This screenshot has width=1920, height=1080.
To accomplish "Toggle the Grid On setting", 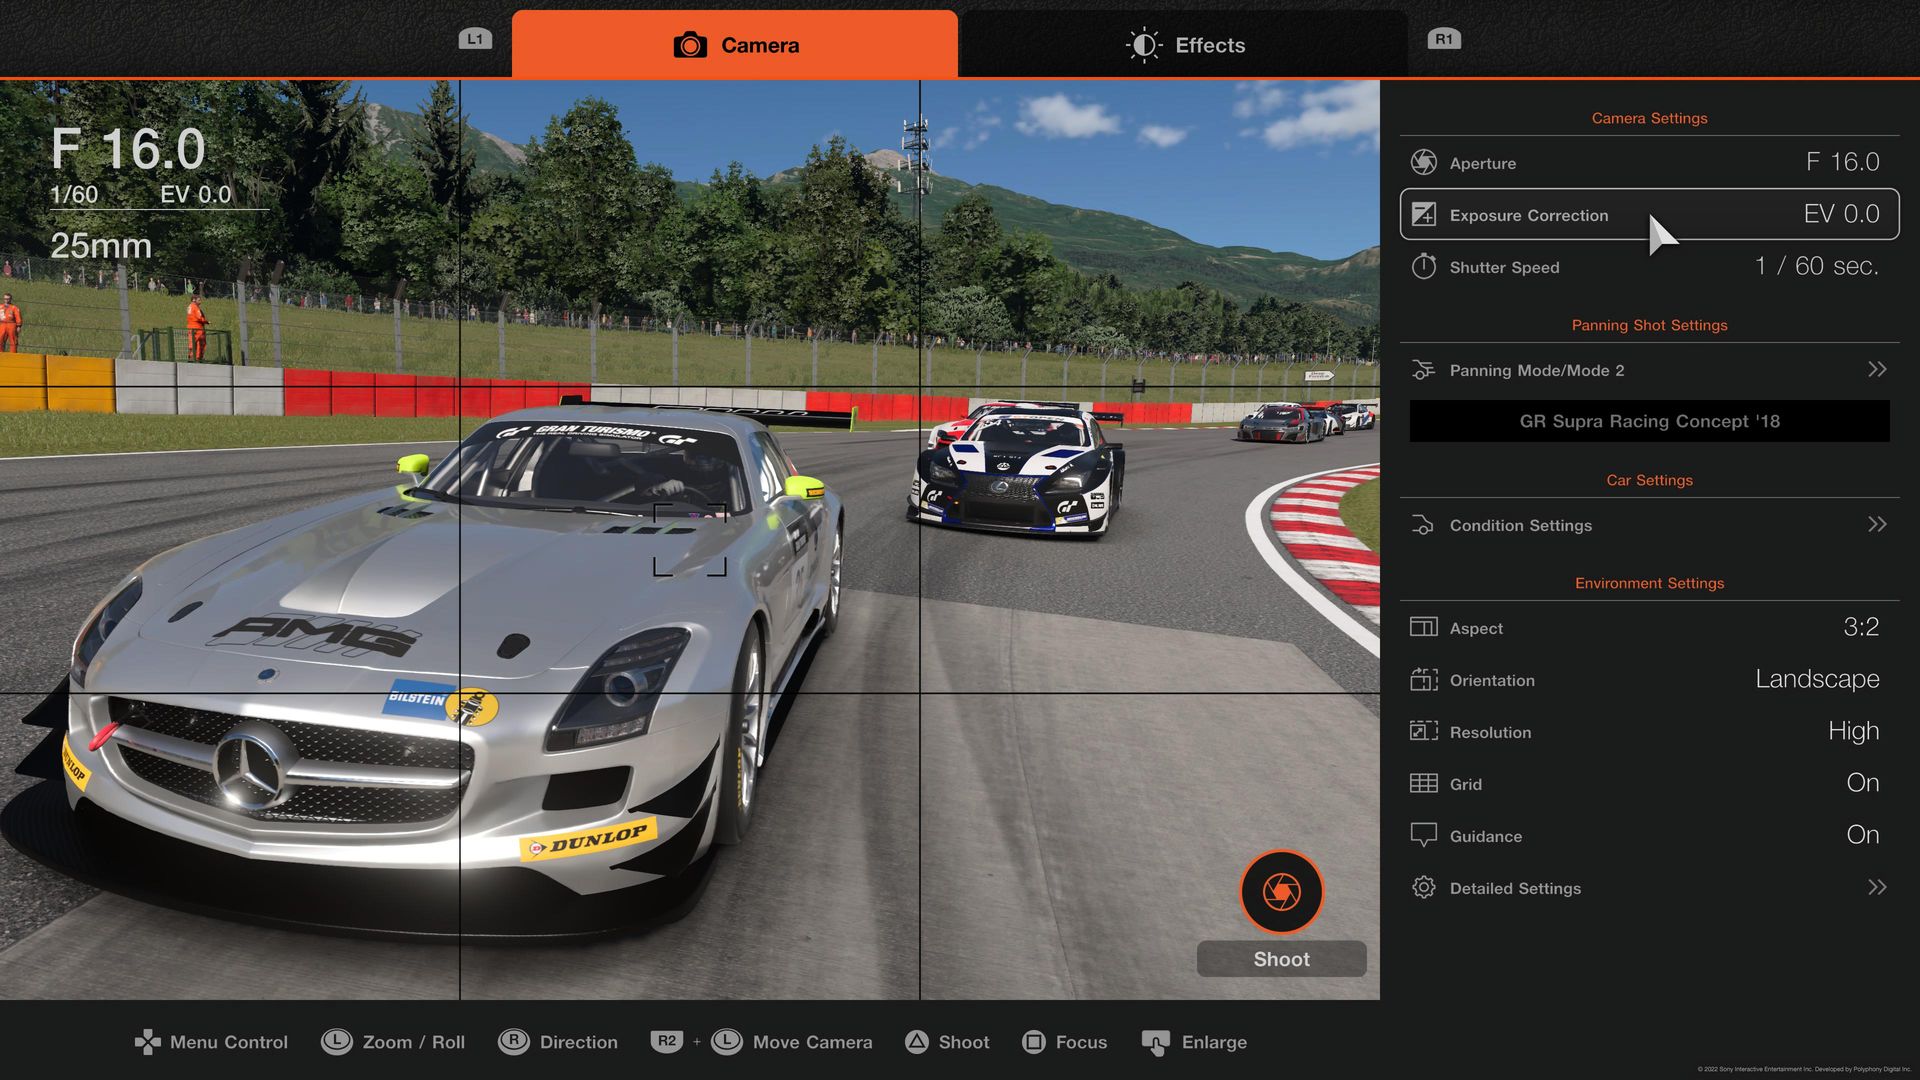I will pyautogui.click(x=1862, y=783).
